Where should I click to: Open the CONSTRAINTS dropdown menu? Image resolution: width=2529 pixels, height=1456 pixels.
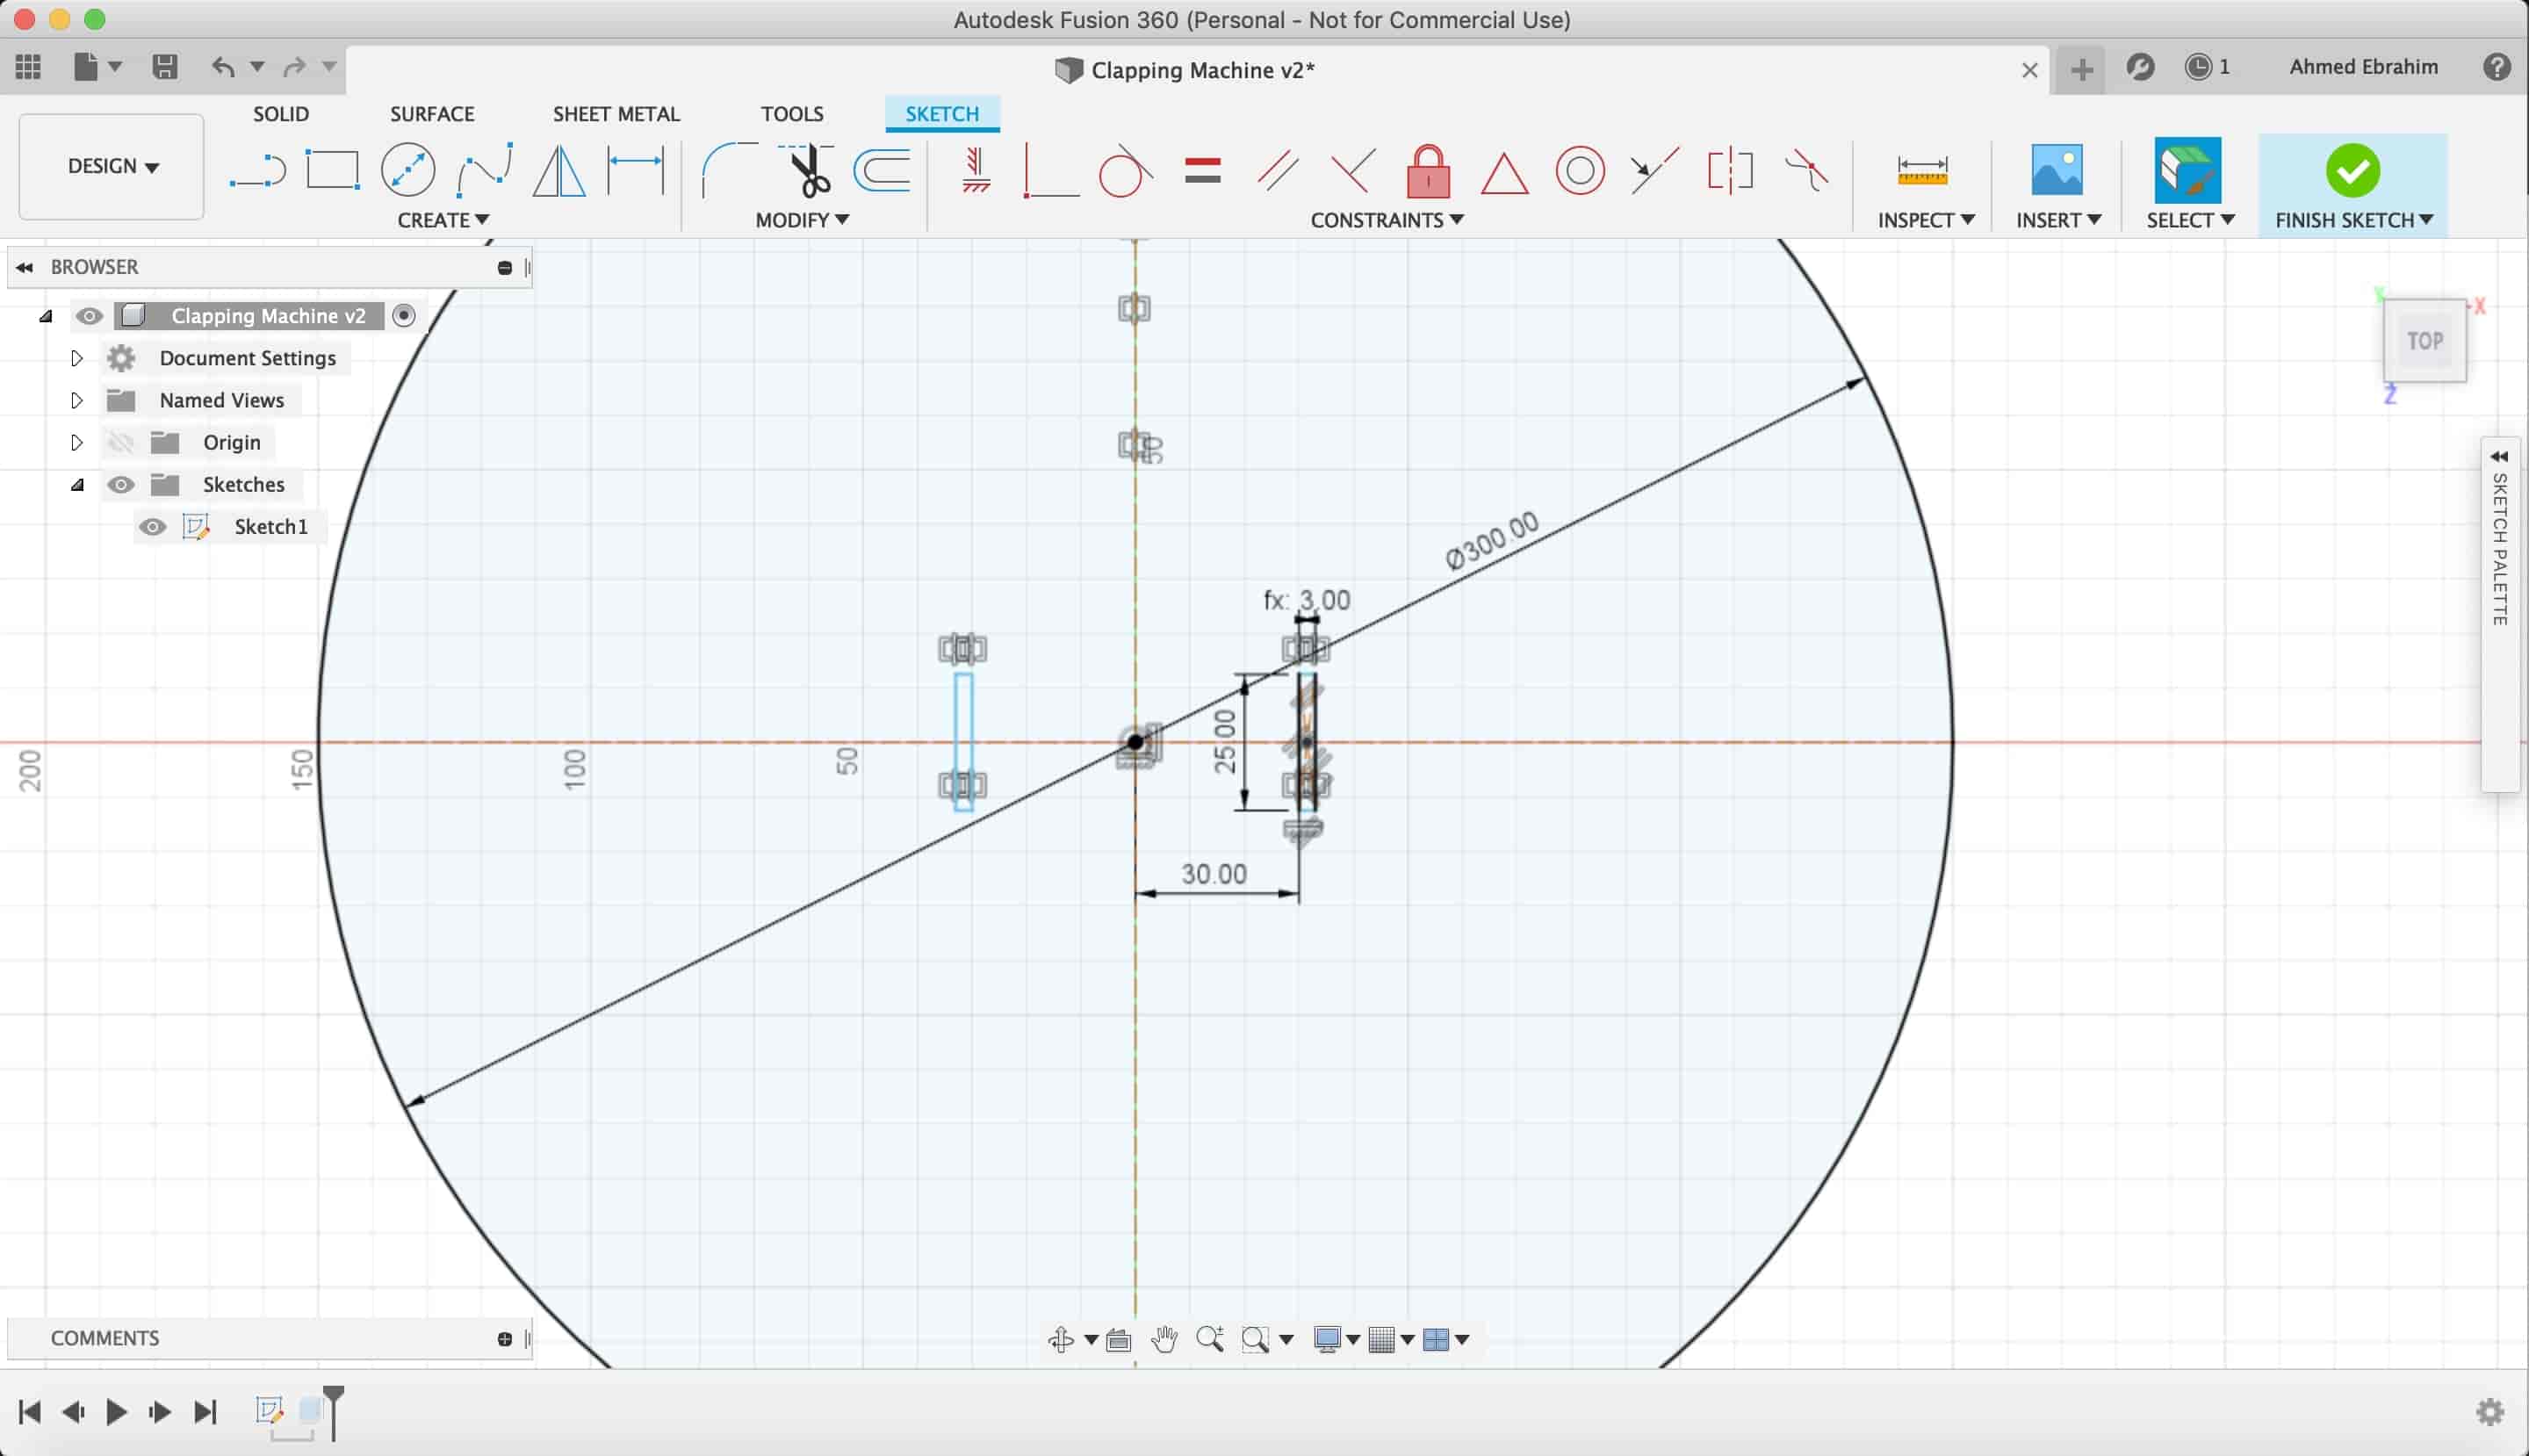[1386, 220]
